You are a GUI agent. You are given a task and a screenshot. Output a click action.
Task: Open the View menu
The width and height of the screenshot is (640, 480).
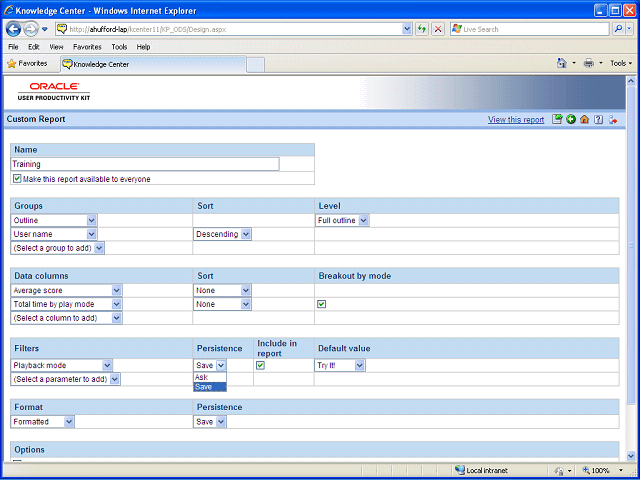pyautogui.click(x=56, y=47)
